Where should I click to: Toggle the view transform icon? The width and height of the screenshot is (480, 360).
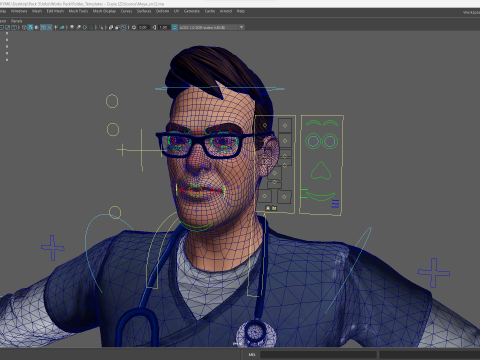click(x=174, y=27)
